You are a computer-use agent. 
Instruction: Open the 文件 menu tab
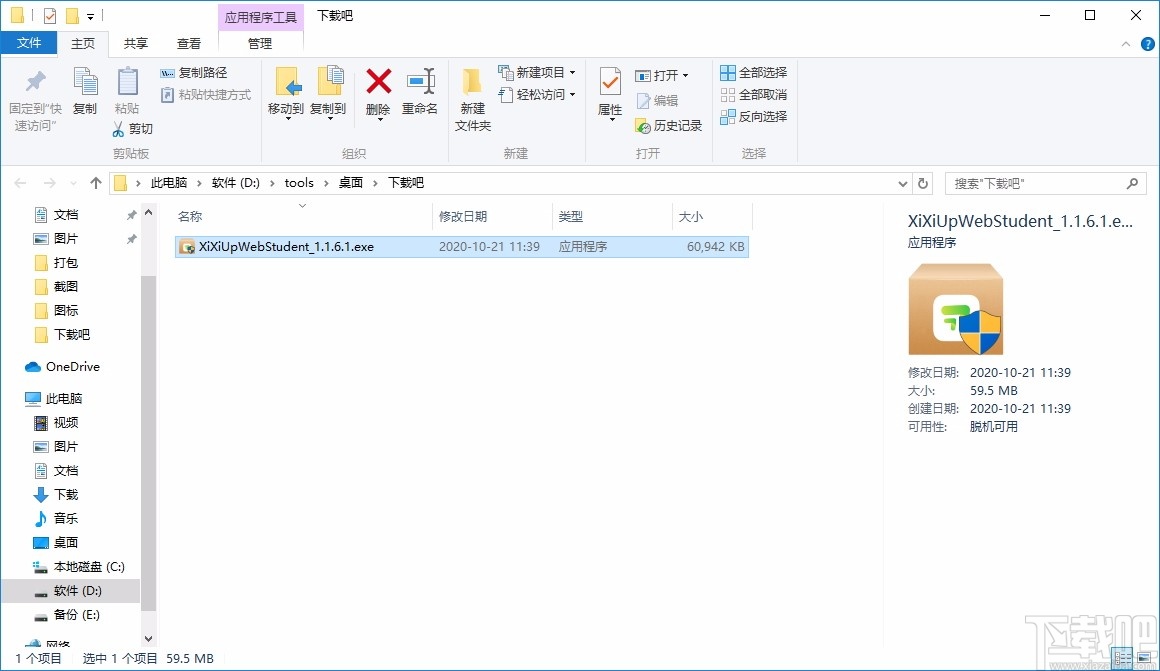click(29, 43)
